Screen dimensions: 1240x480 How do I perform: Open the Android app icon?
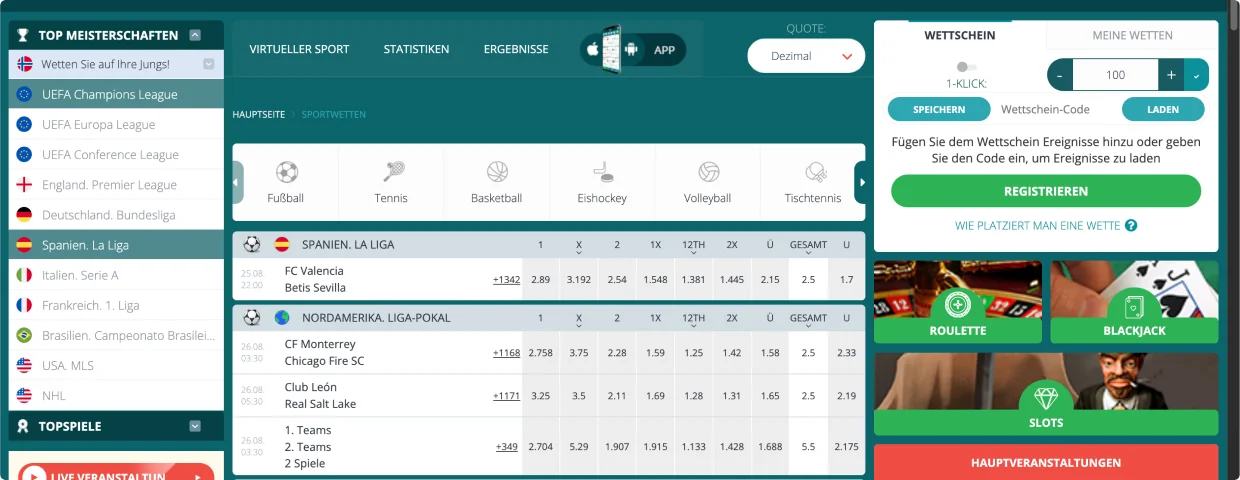click(x=630, y=49)
